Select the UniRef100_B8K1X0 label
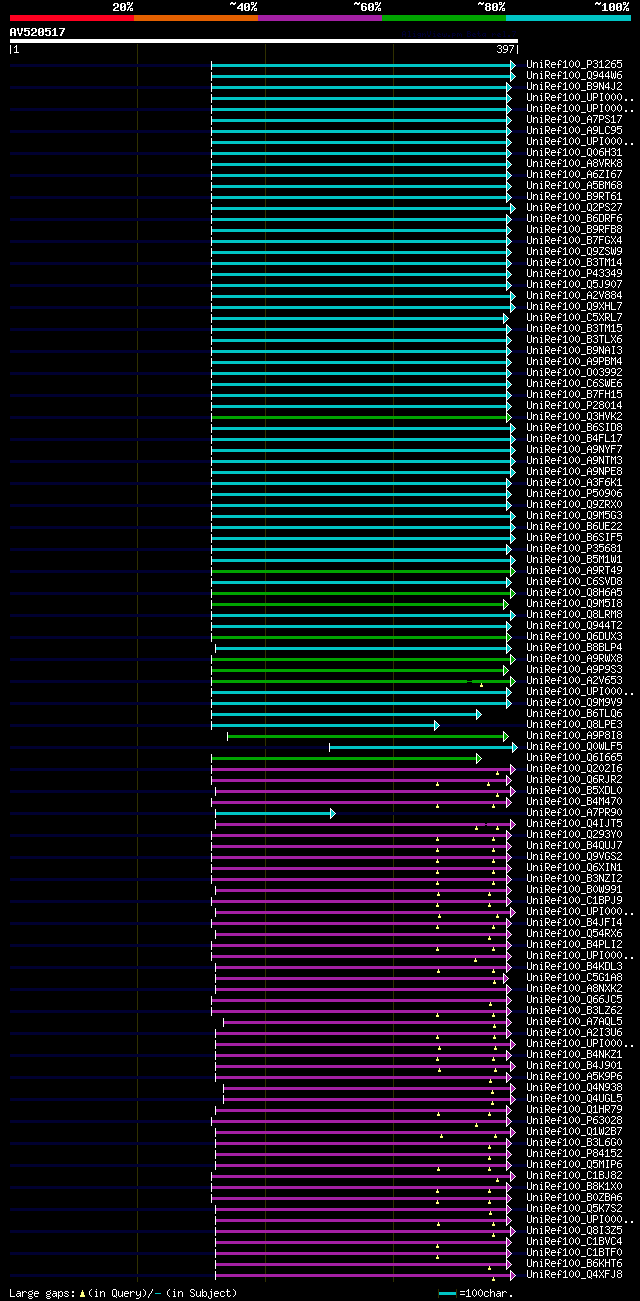This screenshot has width=640, height=1301. click(x=574, y=1187)
